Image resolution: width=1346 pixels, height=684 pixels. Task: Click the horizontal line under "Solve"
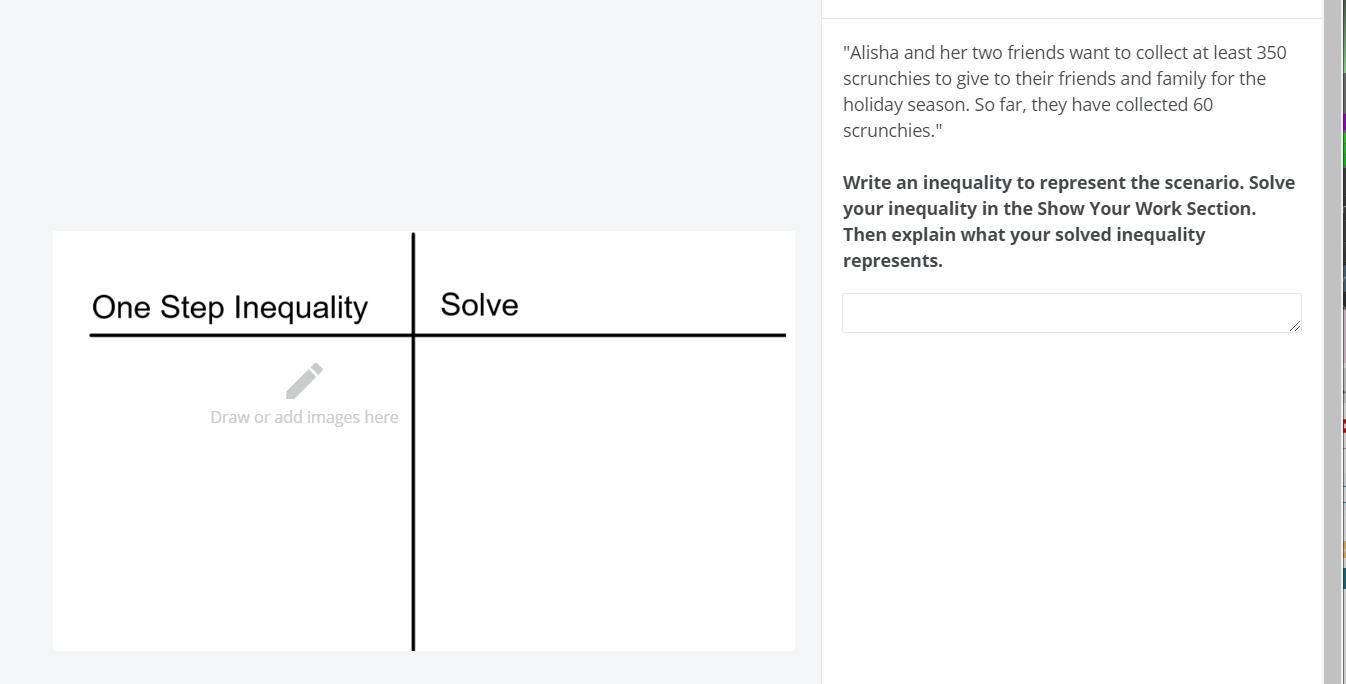[x=600, y=335]
